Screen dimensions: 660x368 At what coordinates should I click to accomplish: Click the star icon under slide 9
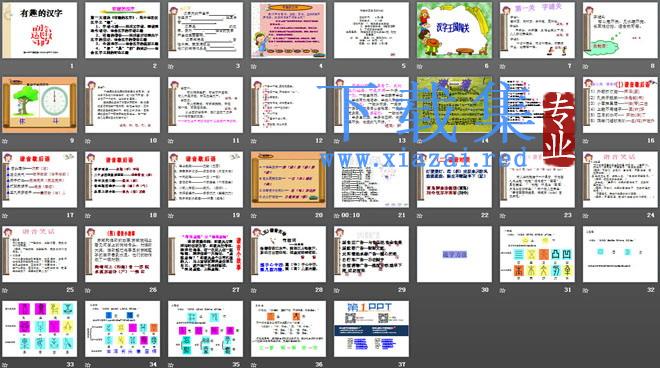tap(5, 141)
